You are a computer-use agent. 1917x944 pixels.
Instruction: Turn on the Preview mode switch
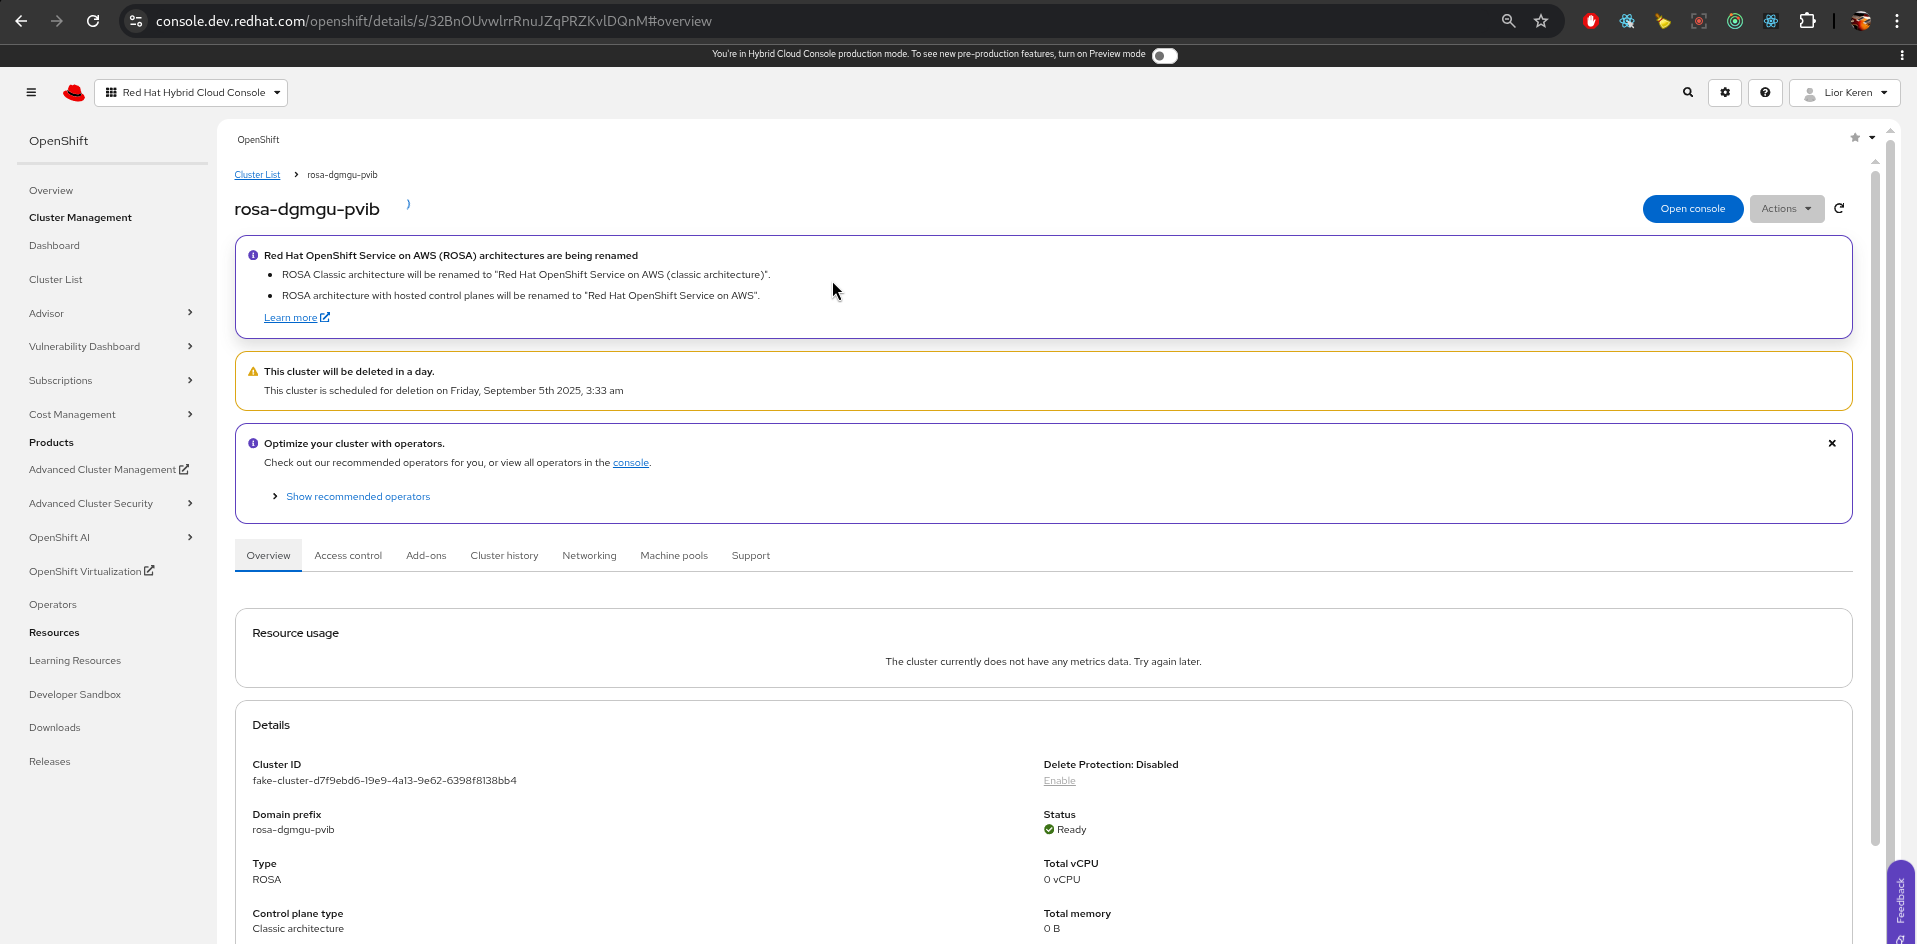tap(1164, 56)
